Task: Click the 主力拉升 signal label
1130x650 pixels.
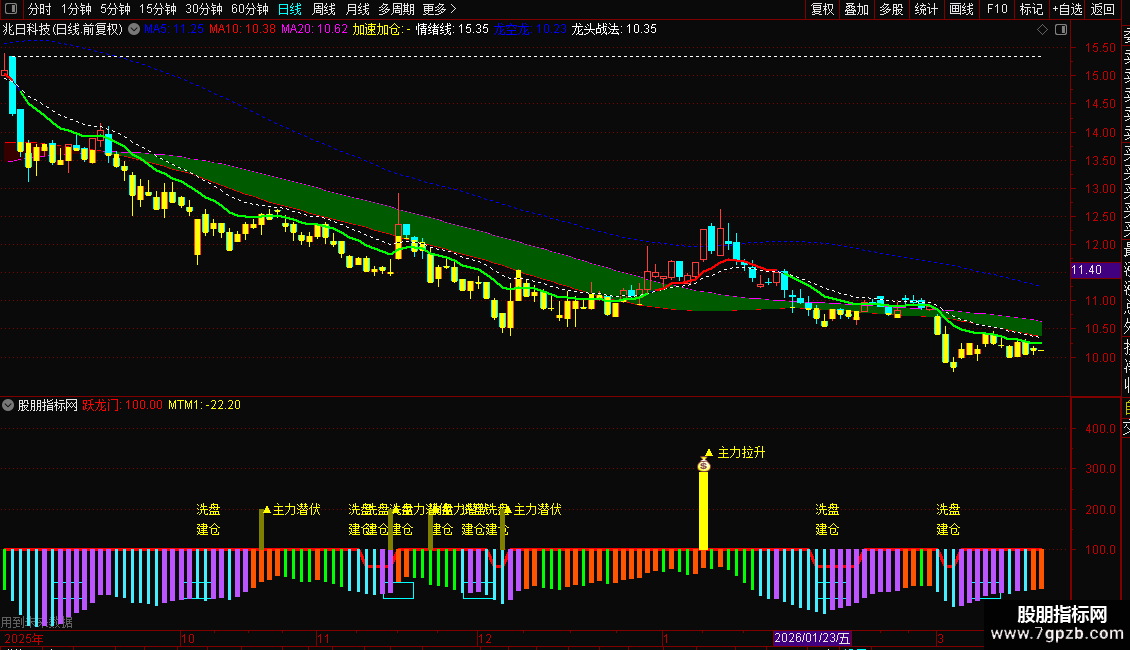Action: tap(741, 453)
